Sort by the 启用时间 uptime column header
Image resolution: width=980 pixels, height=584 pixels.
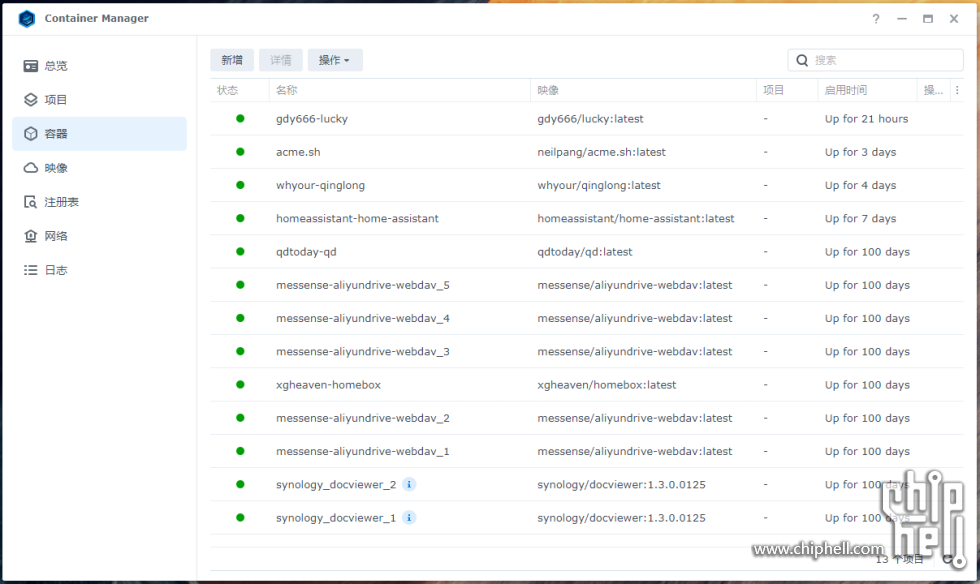click(868, 90)
